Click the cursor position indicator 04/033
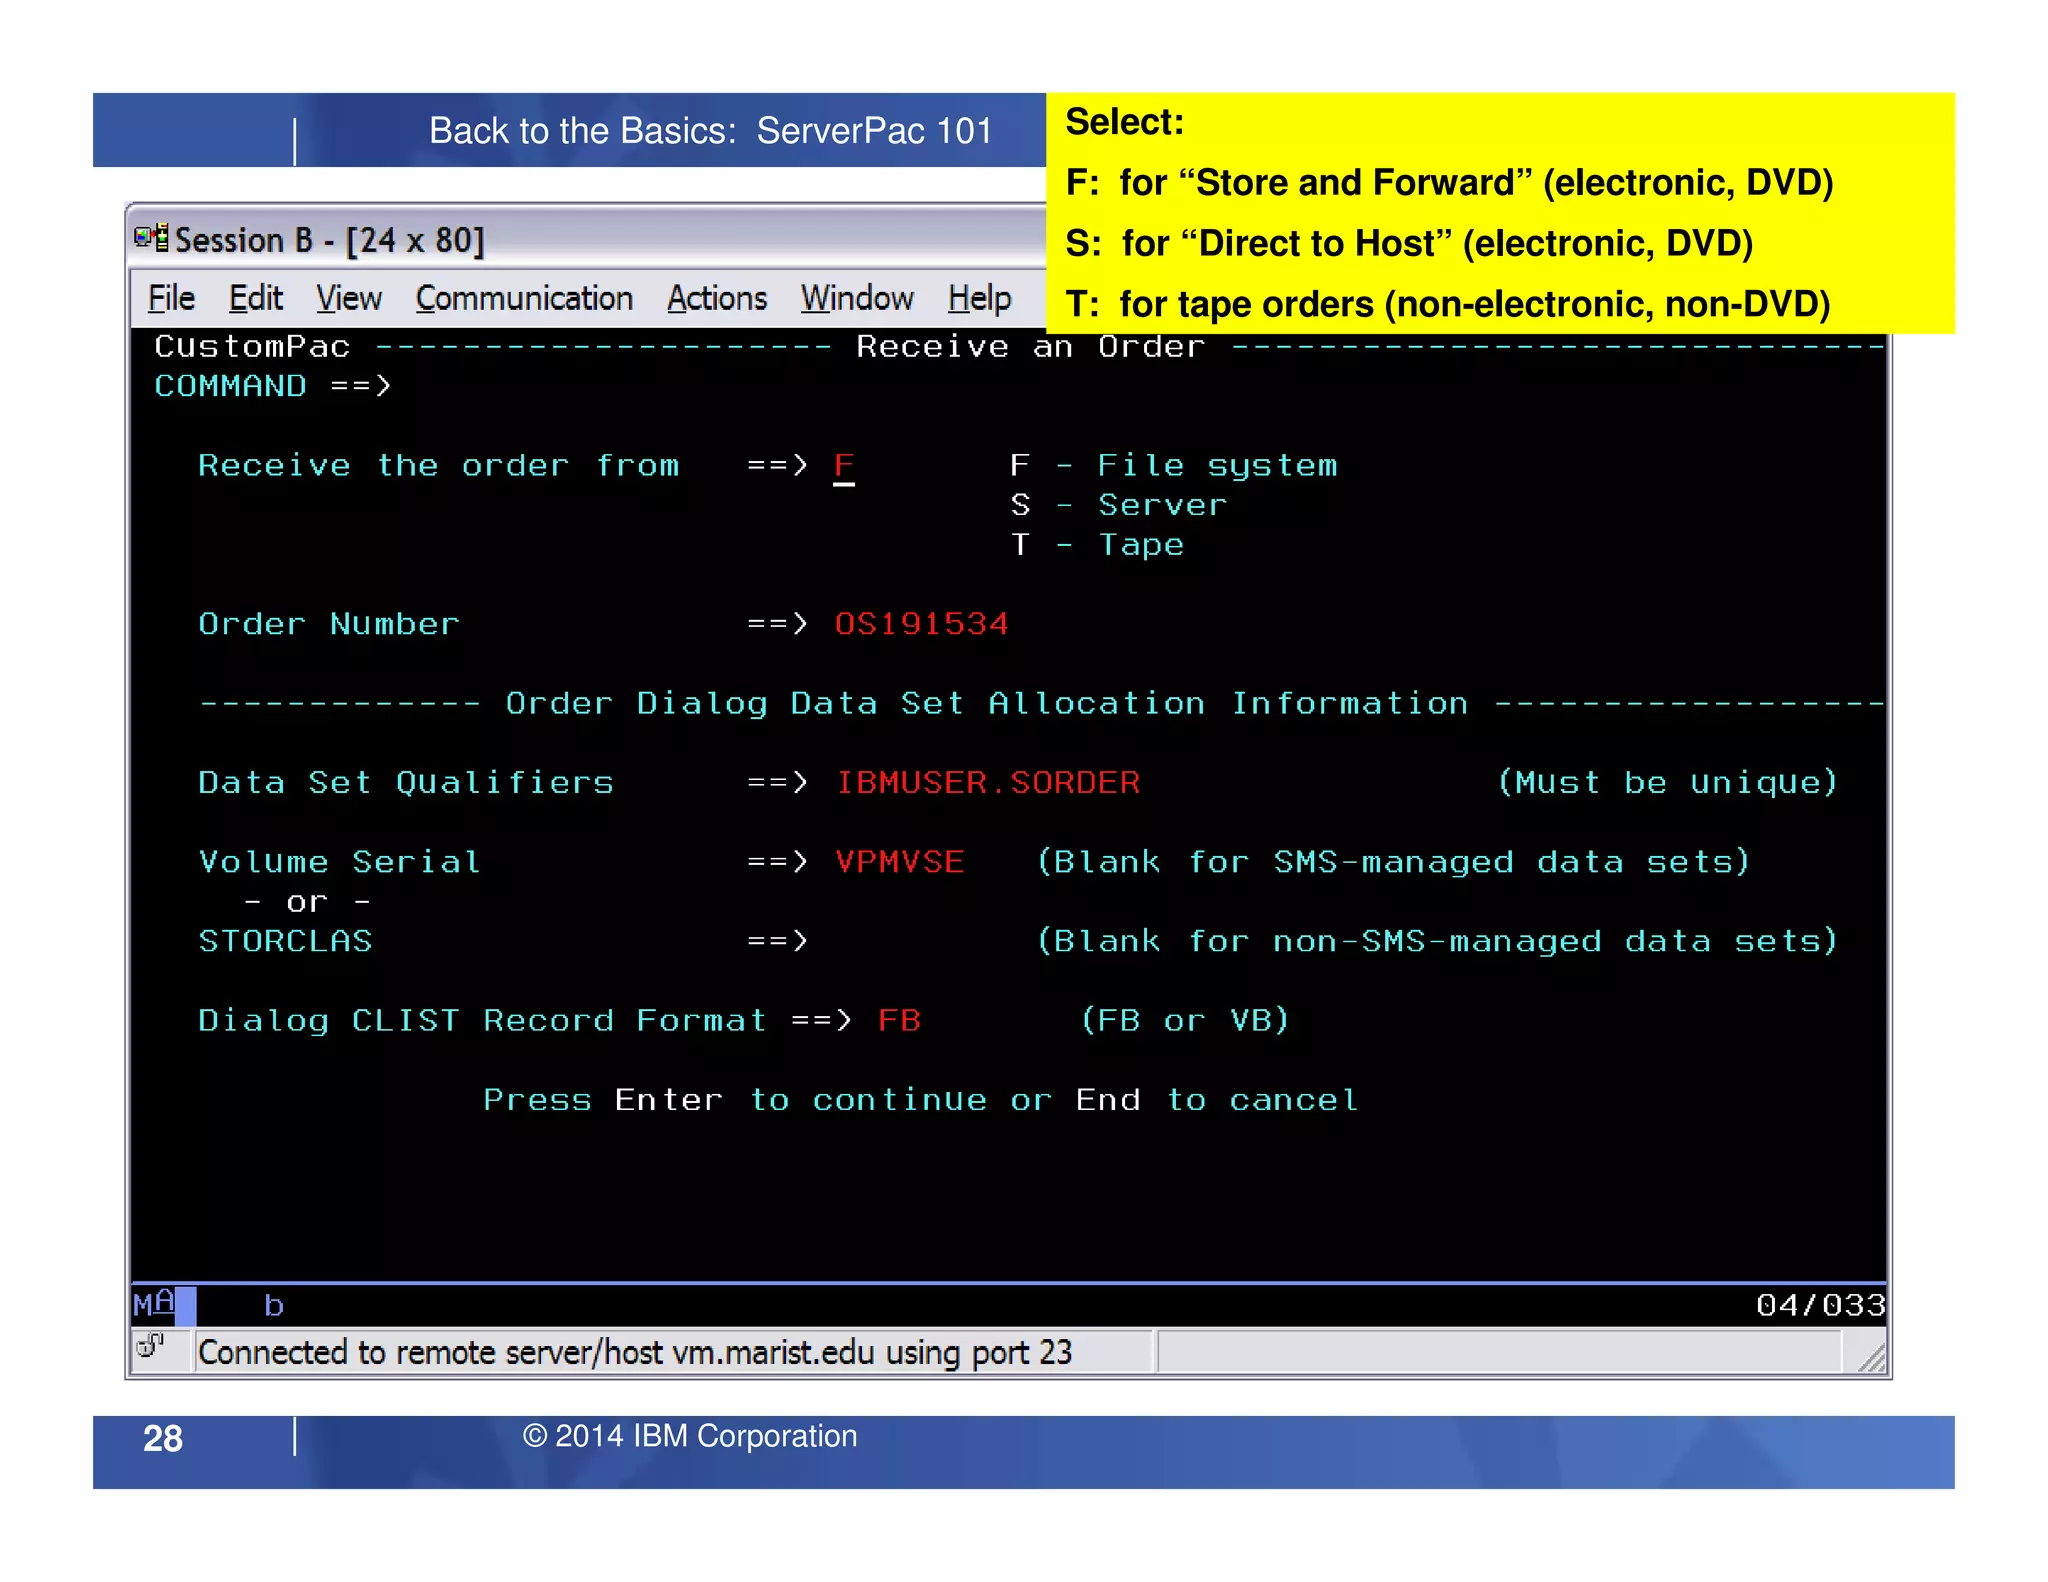The width and height of the screenshot is (2048, 1582). [x=1820, y=1305]
